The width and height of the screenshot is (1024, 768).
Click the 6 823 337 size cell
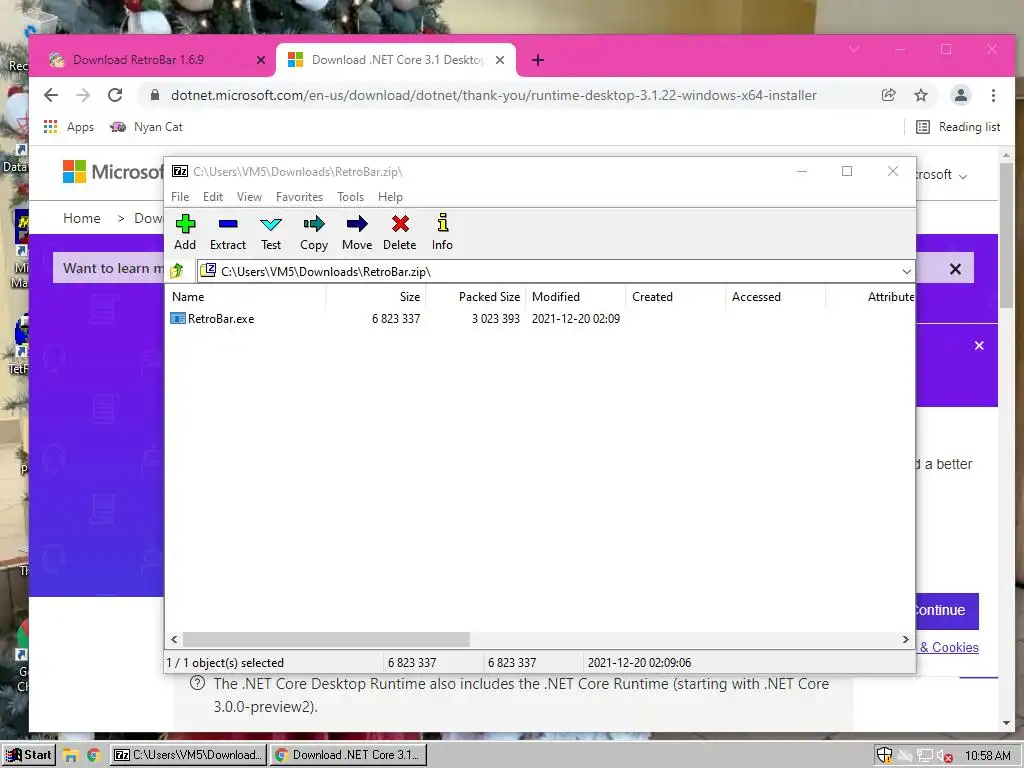396,319
